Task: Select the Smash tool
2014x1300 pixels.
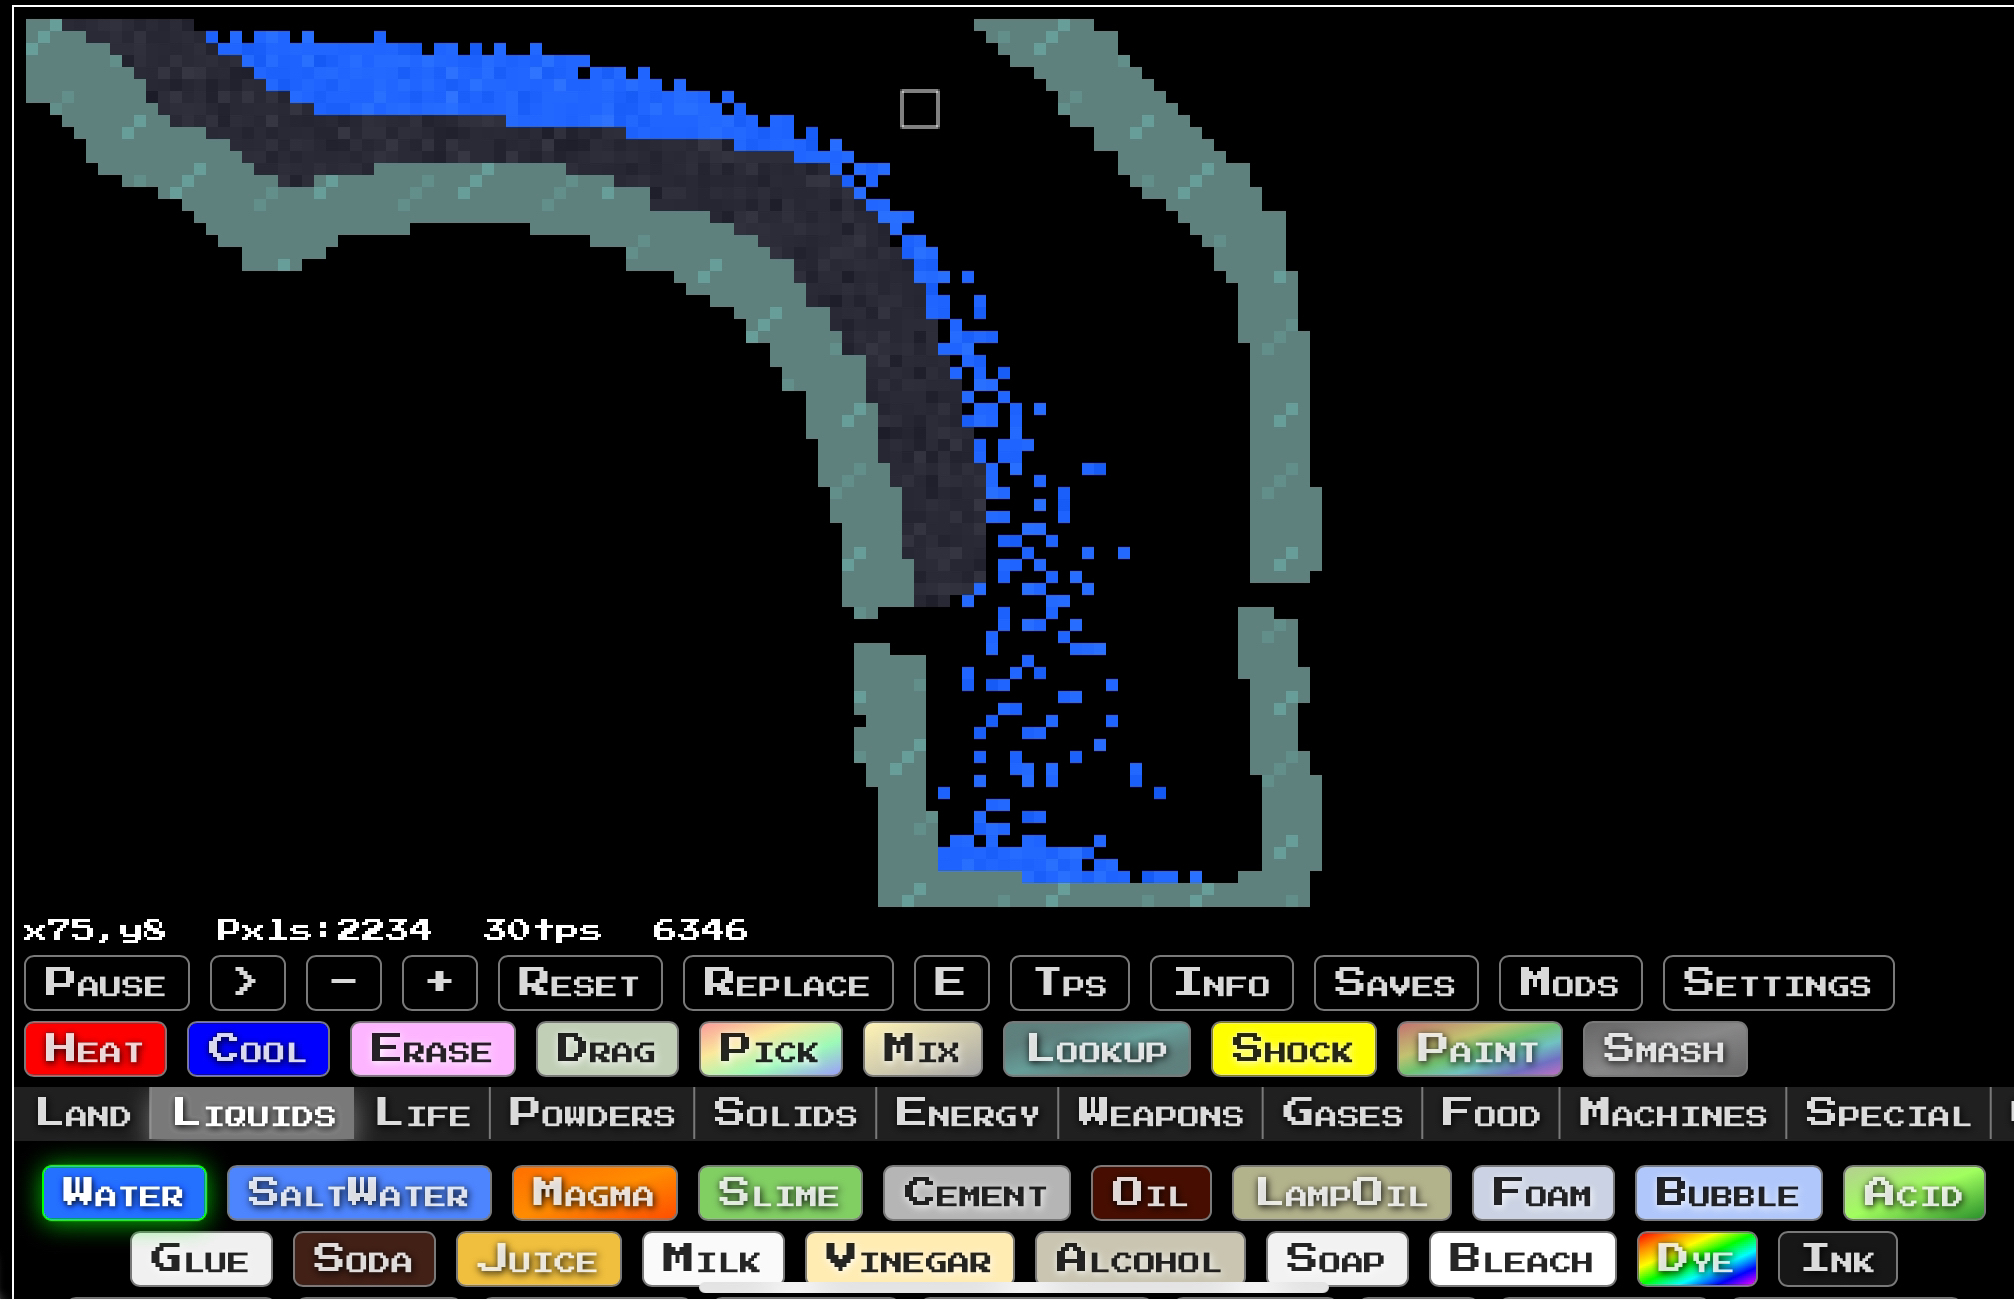Action: (x=1664, y=1049)
